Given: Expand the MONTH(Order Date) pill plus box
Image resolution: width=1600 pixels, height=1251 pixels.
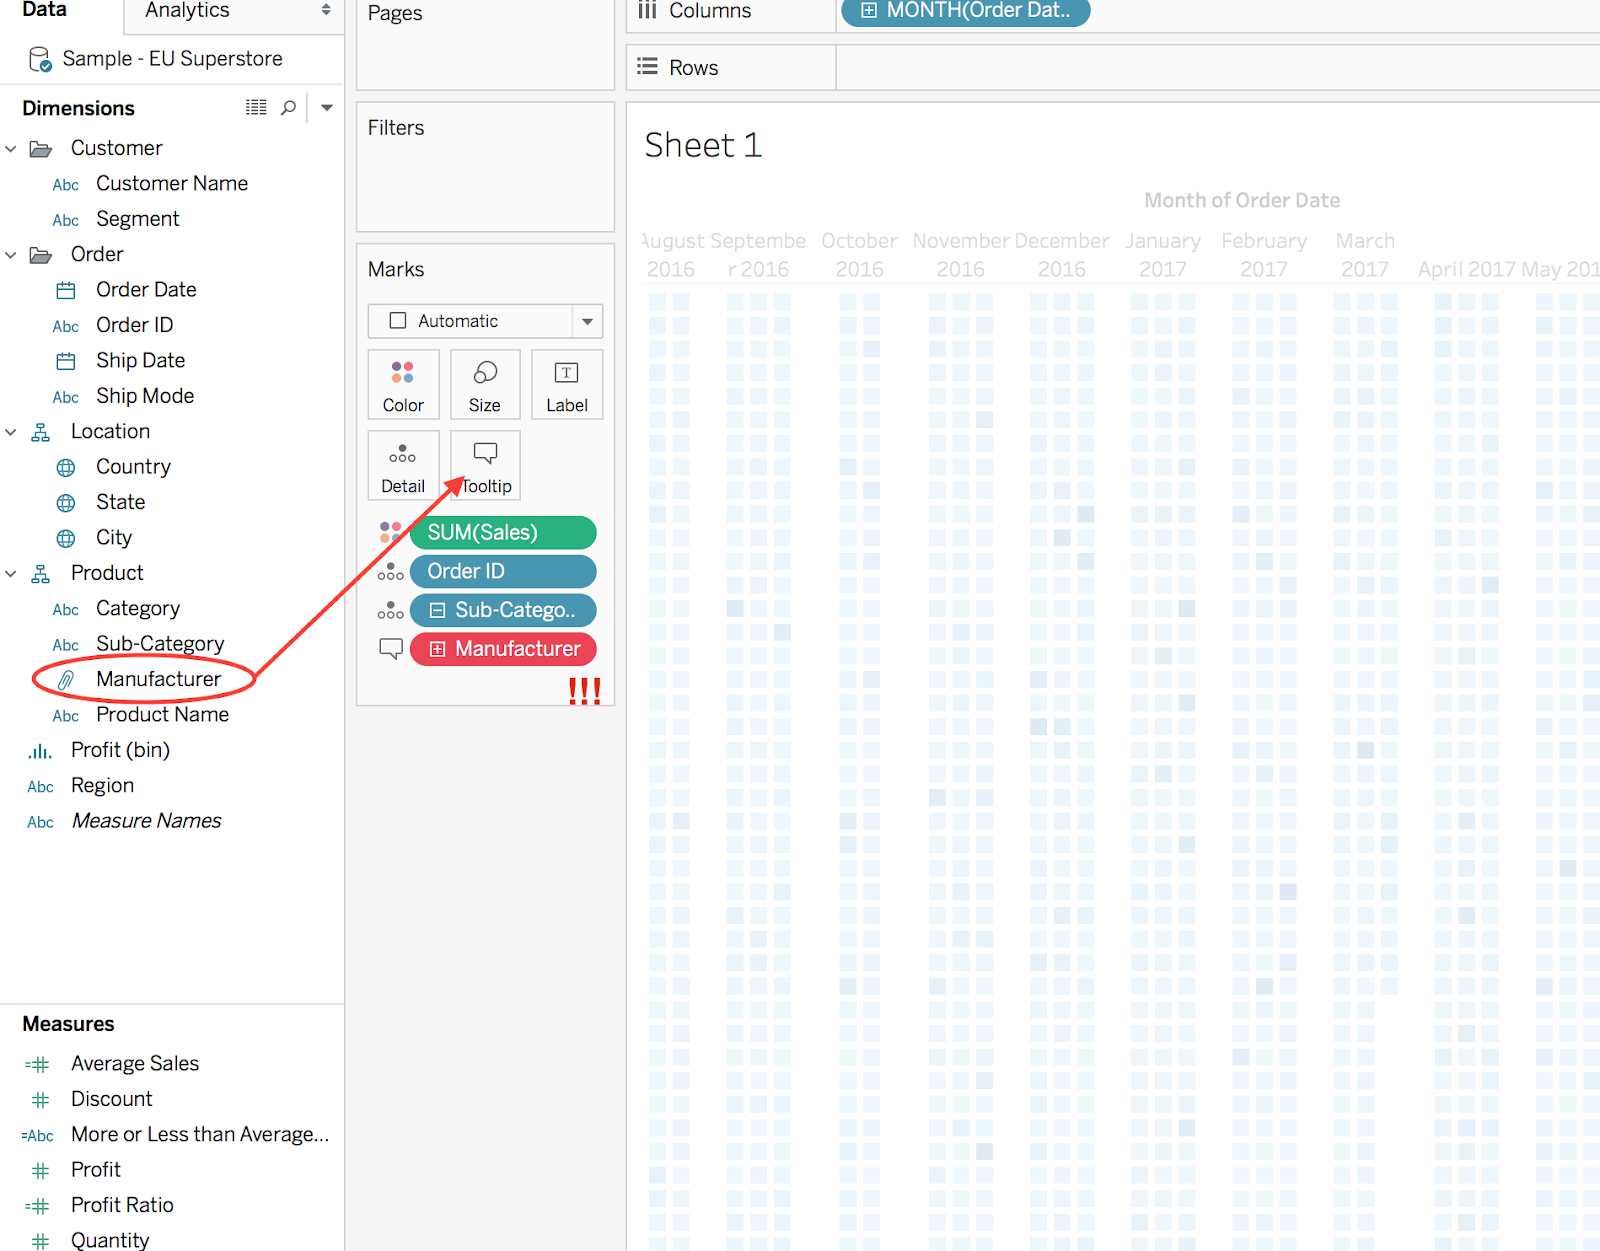Looking at the screenshot, I should (869, 11).
